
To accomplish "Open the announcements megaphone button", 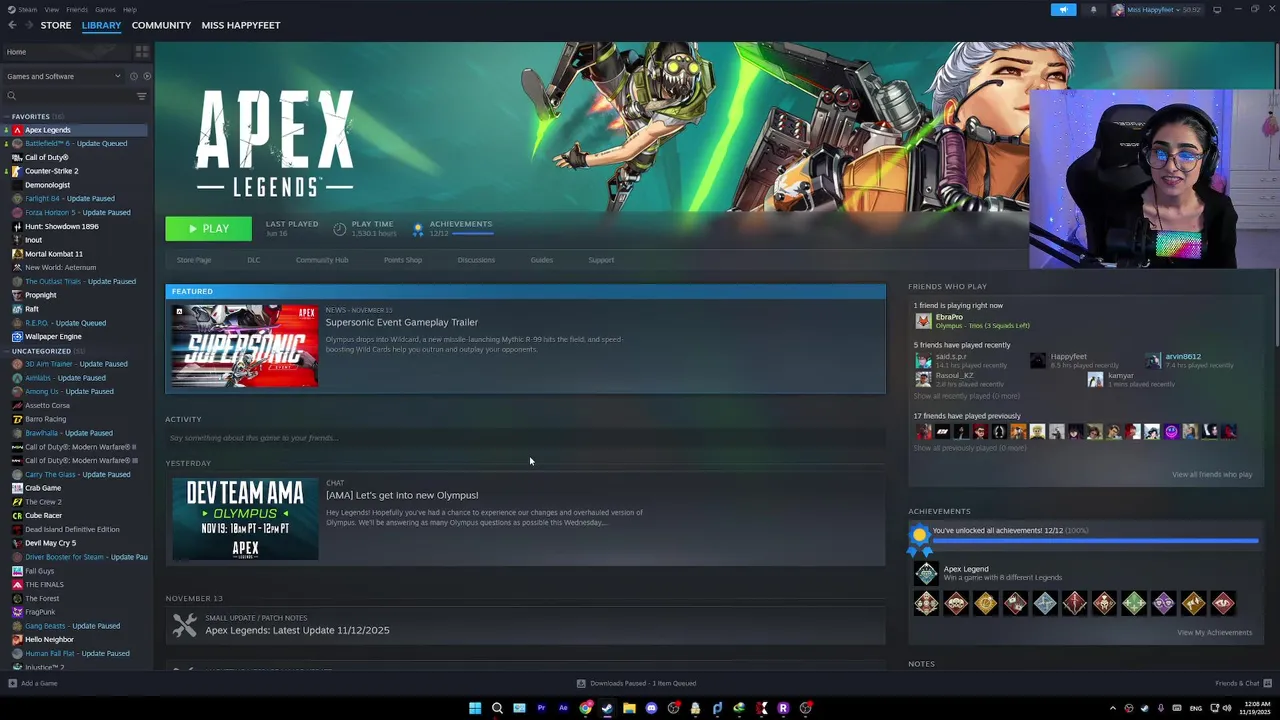I will (x=1063, y=10).
